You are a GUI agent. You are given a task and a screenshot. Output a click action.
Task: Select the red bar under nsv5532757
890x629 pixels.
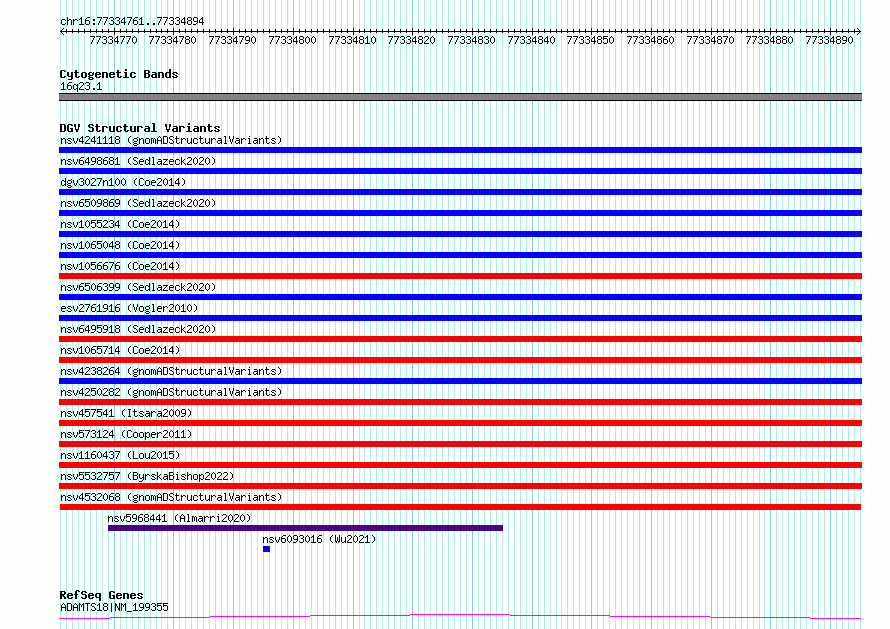point(460,486)
